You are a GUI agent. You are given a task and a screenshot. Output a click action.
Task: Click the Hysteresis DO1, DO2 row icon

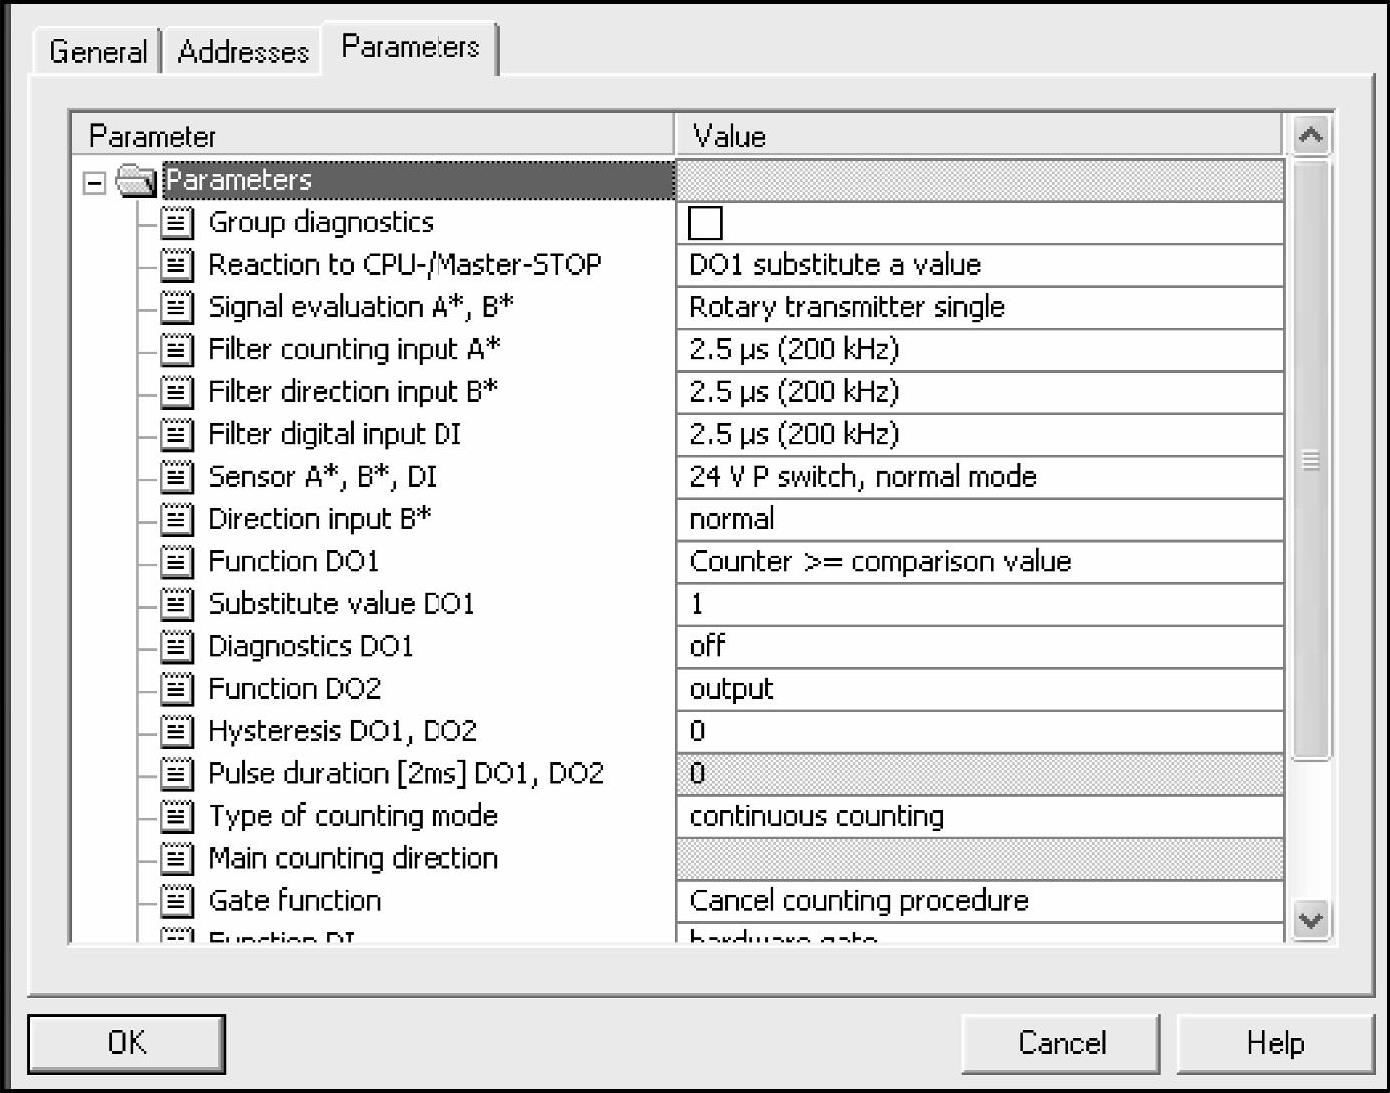[x=177, y=732]
